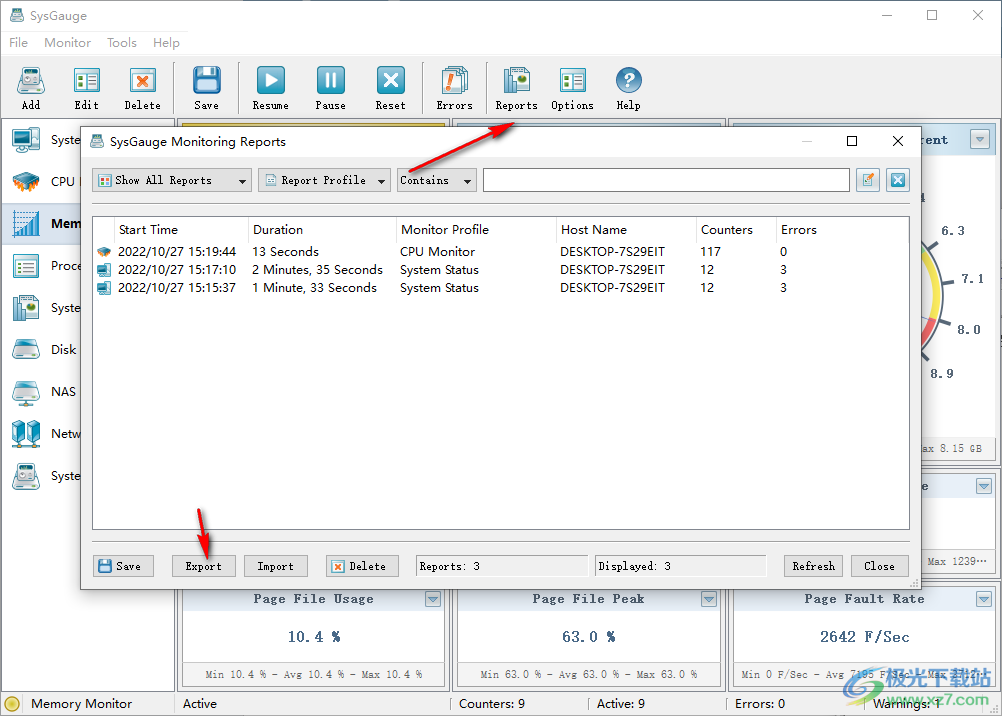The width and height of the screenshot is (1002, 716).
Task: Resume monitoring with the play icon
Action: click(271, 81)
